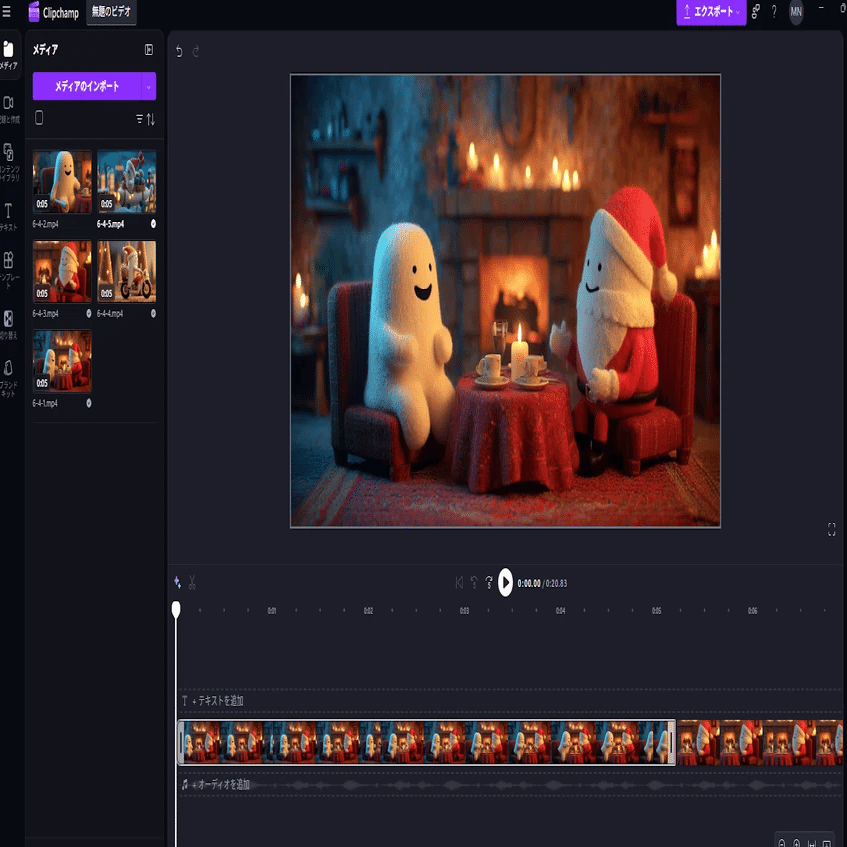The width and height of the screenshot is (847, 847).
Task: Select the 6-4-4.mp4 motorcycle thumbnail
Action: (x=127, y=271)
